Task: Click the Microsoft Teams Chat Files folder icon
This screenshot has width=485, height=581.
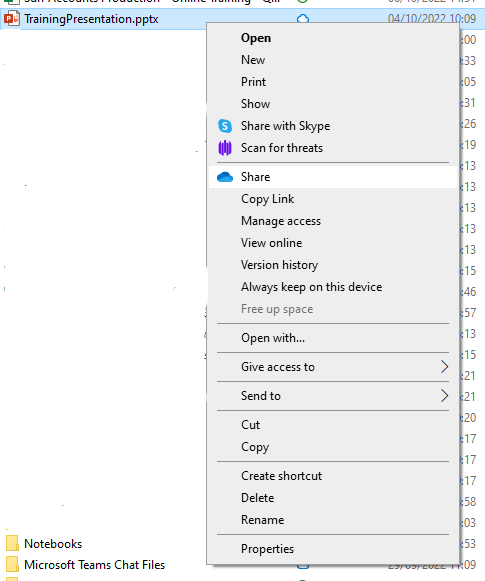Action: coord(12,565)
